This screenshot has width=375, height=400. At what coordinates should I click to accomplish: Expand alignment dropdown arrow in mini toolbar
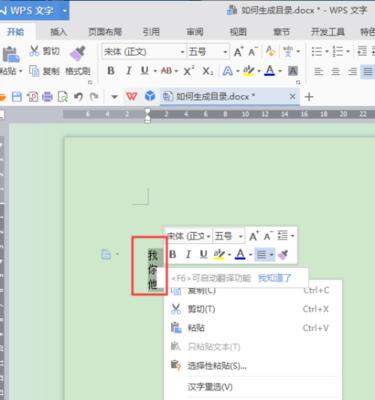(x=272, y=255)
